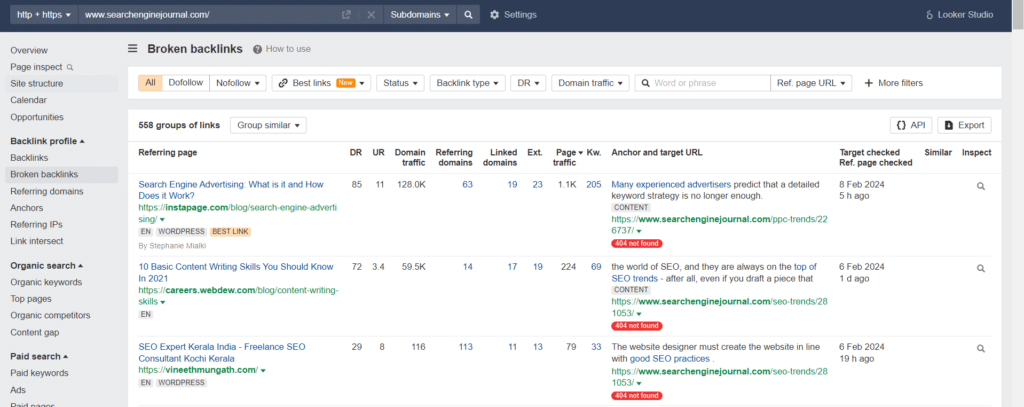Open Site structure in the sidebar
The height and width of the screenshot is (407, 1024).
[x=37, y=84]
